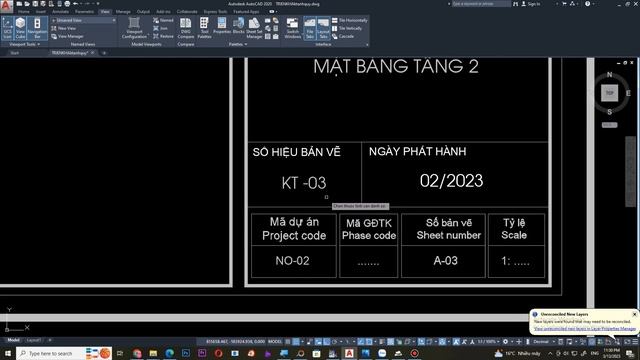Image resolution: width=640 pixels, height=360 pixels.
Task: Click the Task View taskbar icon
Action: 120,353
